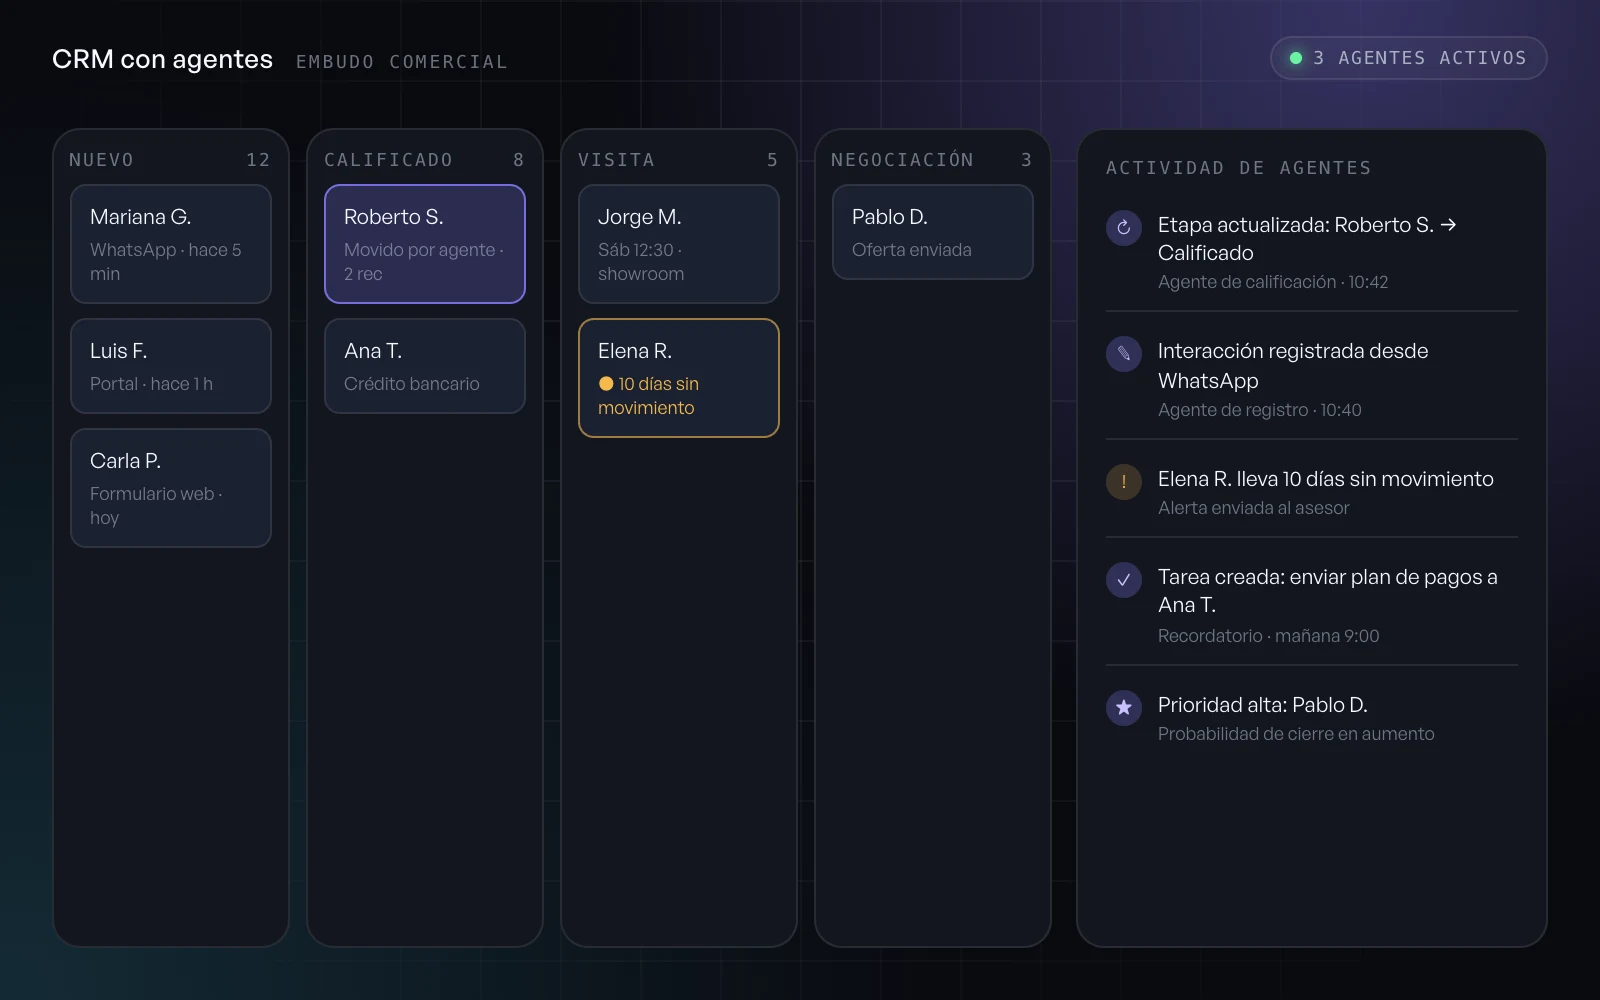Click the star icon beside Prioridad alta

pyautogui.click(x=1124, y=707)
